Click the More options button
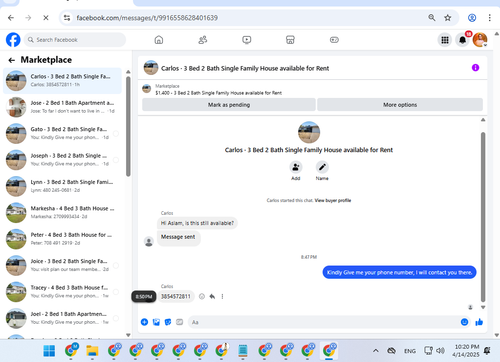Screen dimensions: 500x362 point(400,105)
